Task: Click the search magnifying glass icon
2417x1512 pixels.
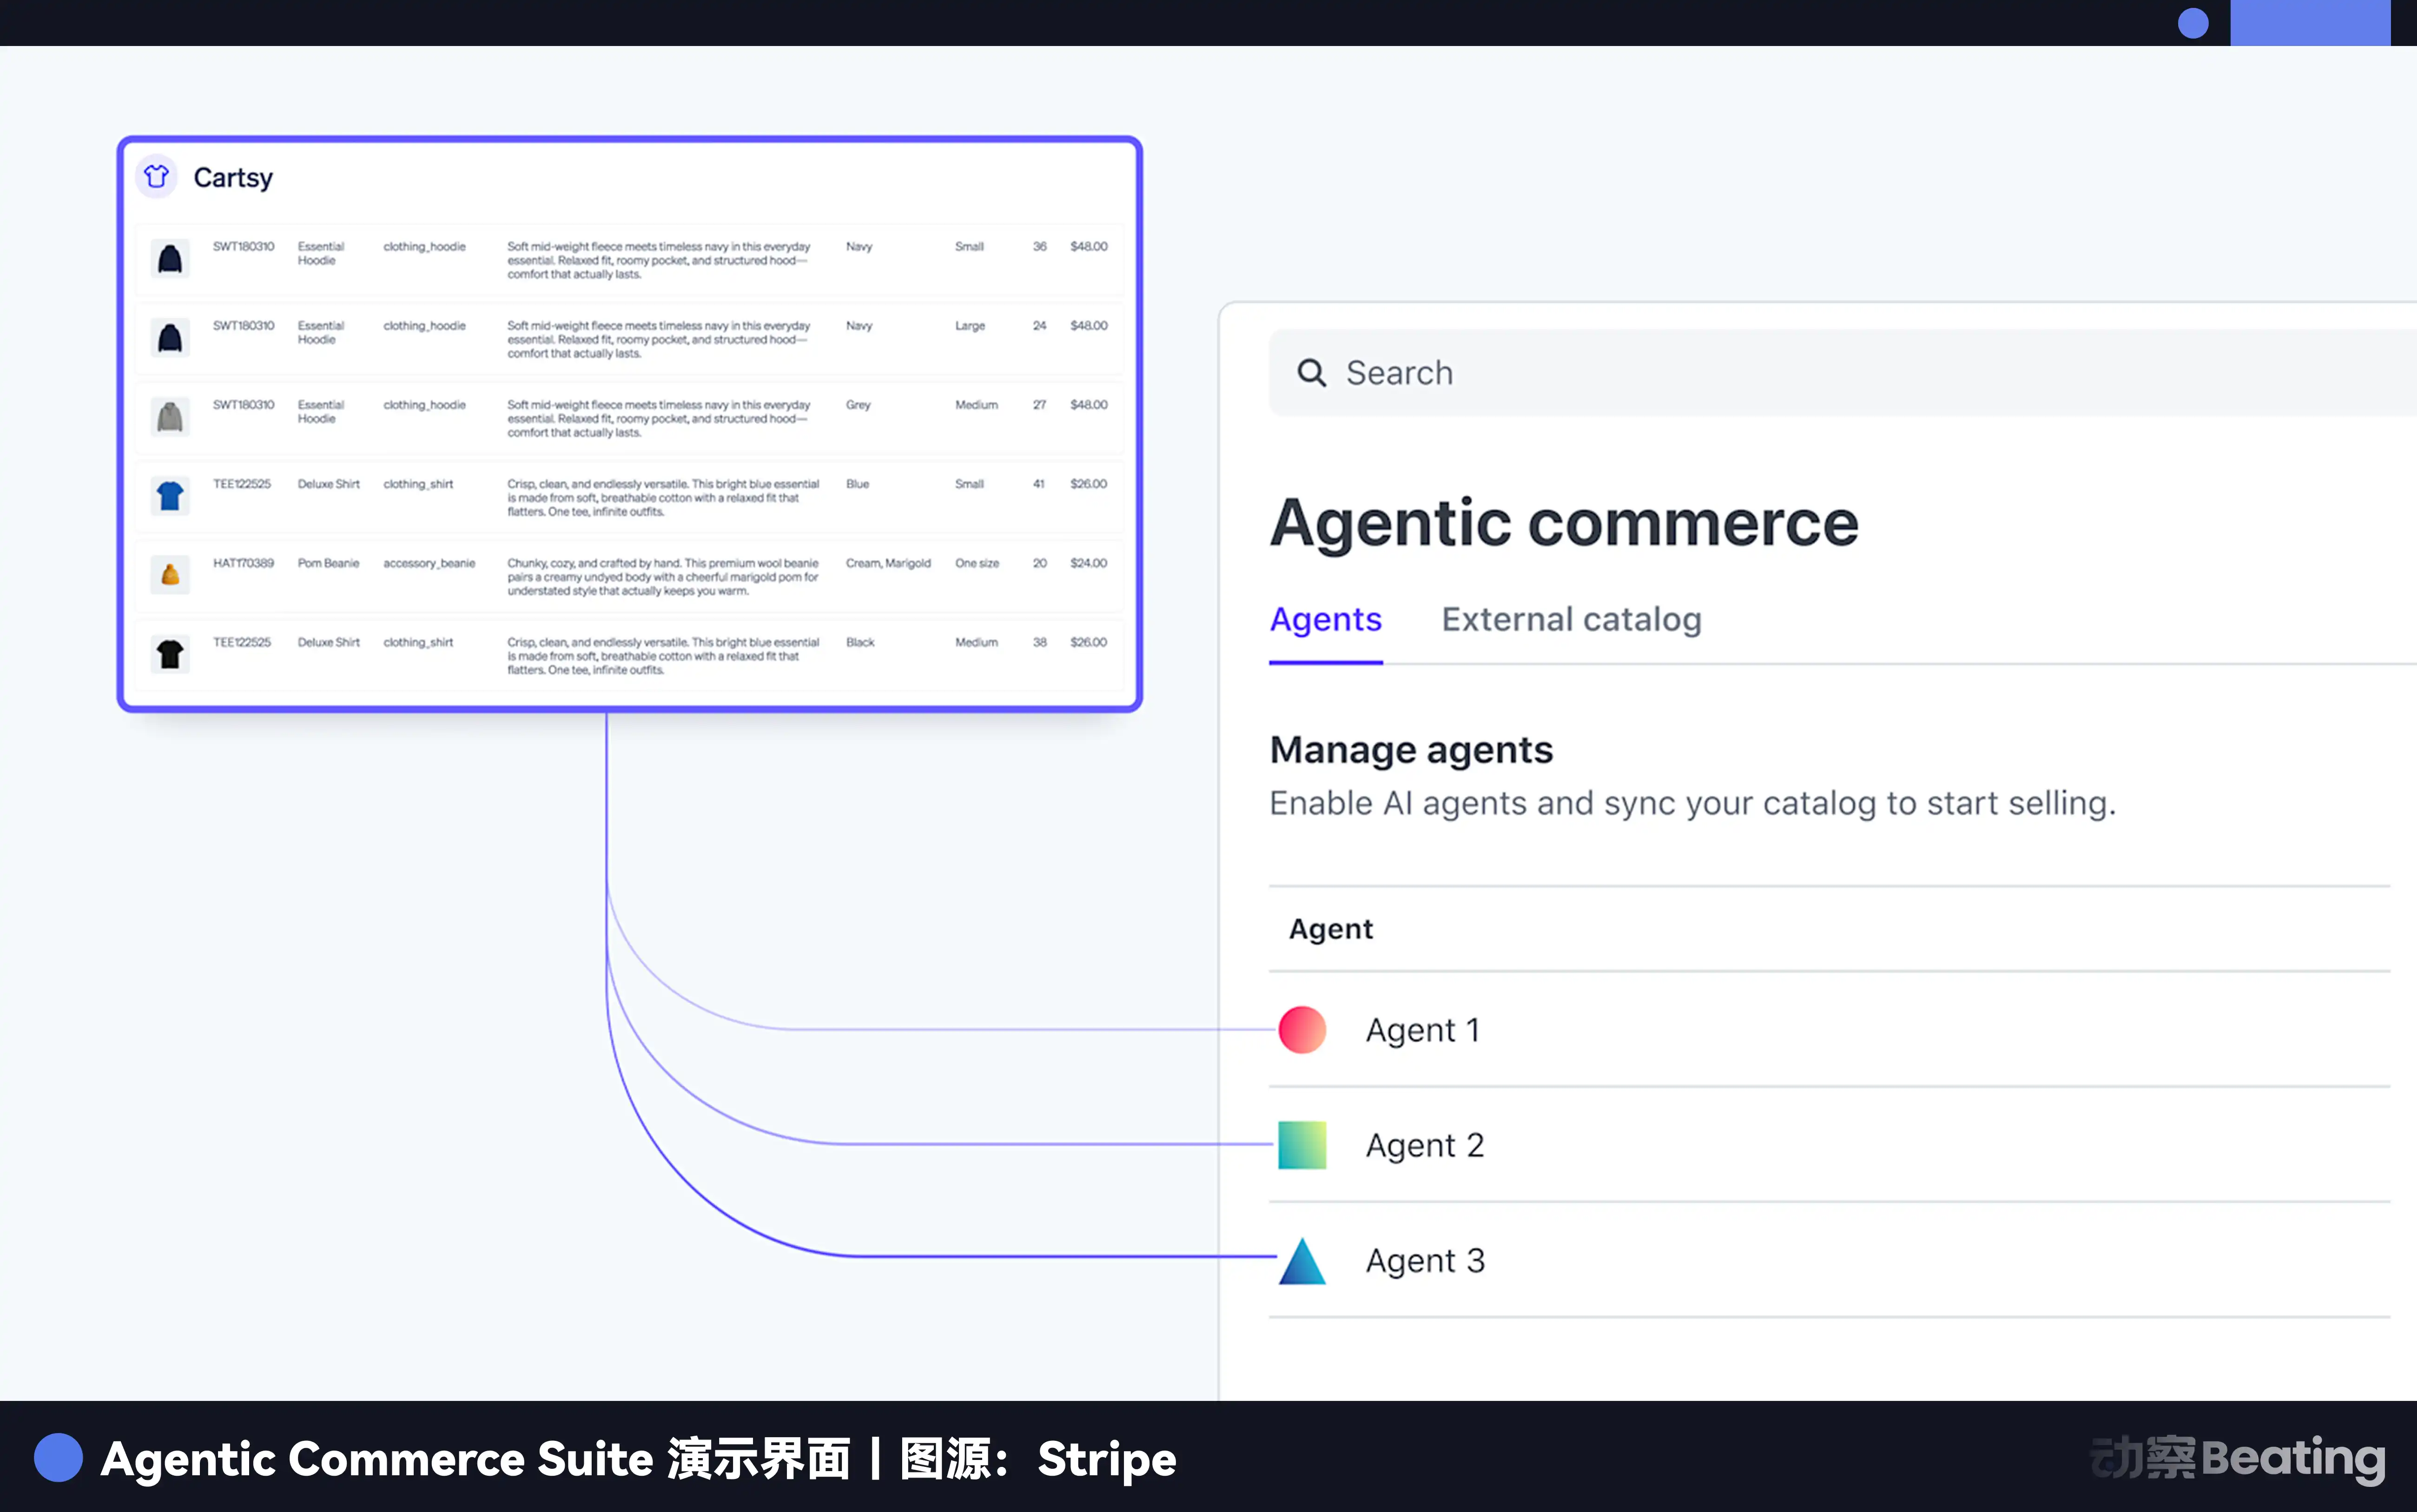Action: [x=1311, y=373]
